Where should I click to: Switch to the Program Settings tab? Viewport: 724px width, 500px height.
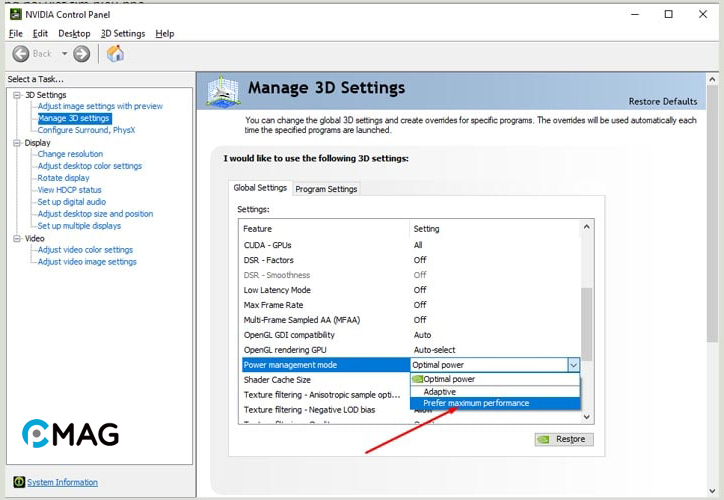coord(326,189)
